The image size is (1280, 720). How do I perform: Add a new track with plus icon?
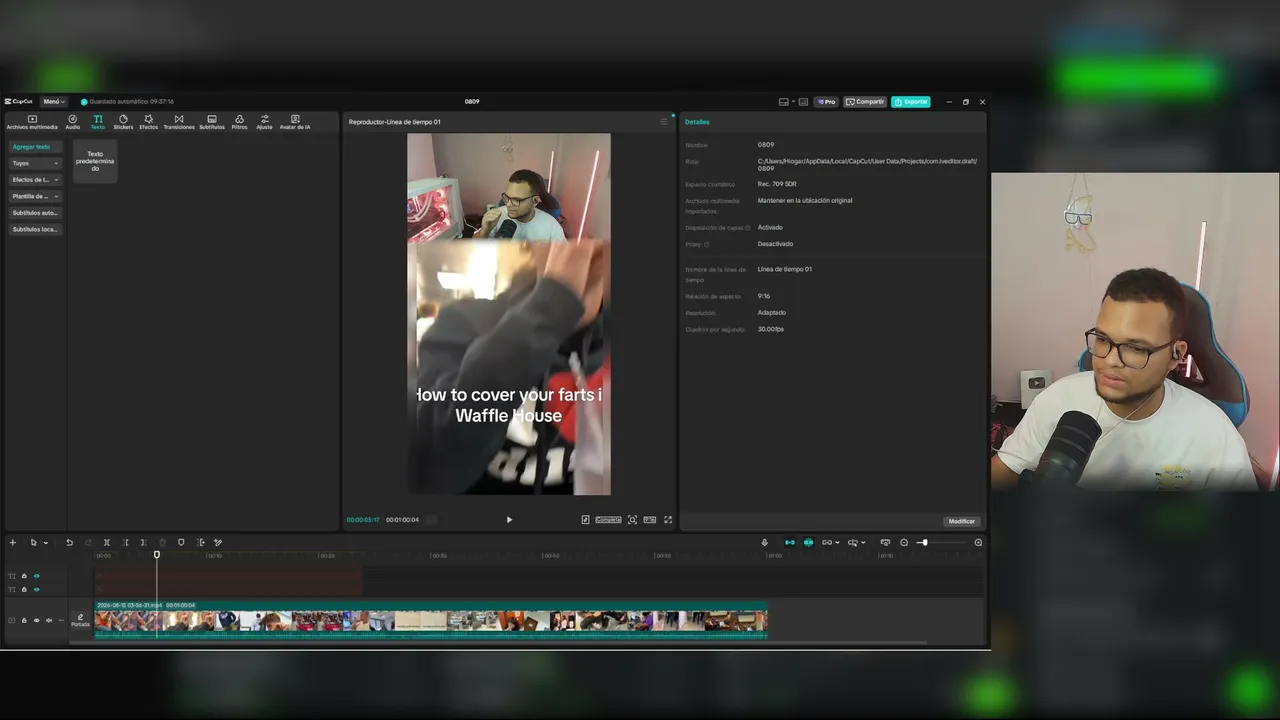pyautogui.click(x=13, y=543)
